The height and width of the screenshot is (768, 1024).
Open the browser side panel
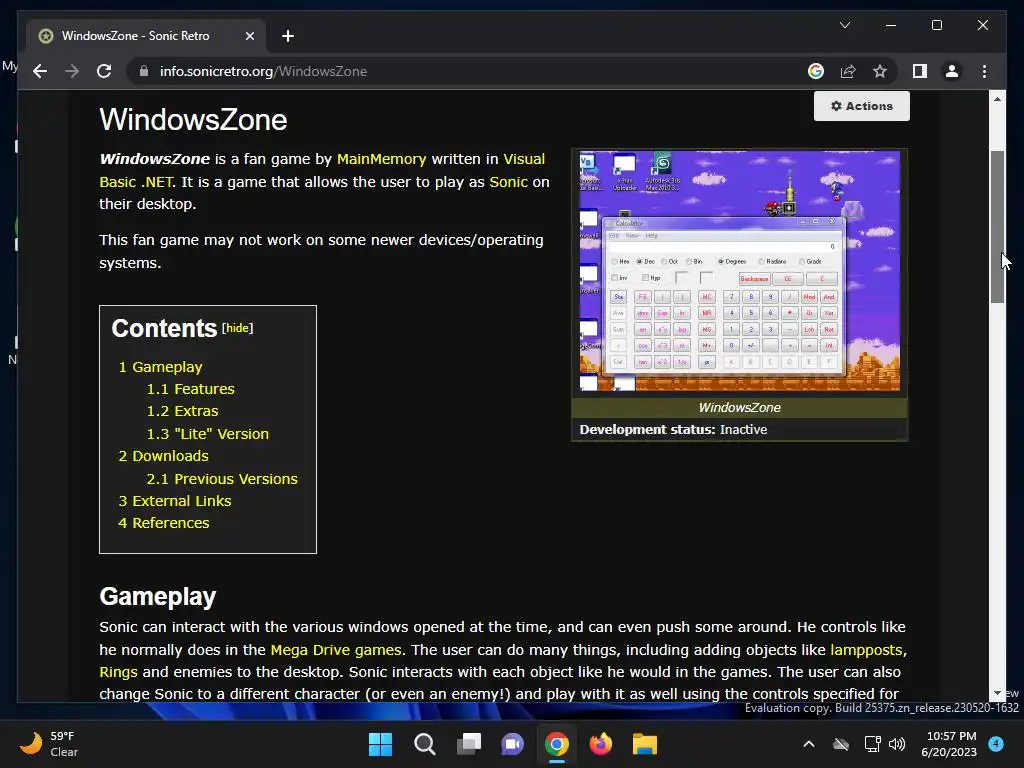[x=920, y=71]
